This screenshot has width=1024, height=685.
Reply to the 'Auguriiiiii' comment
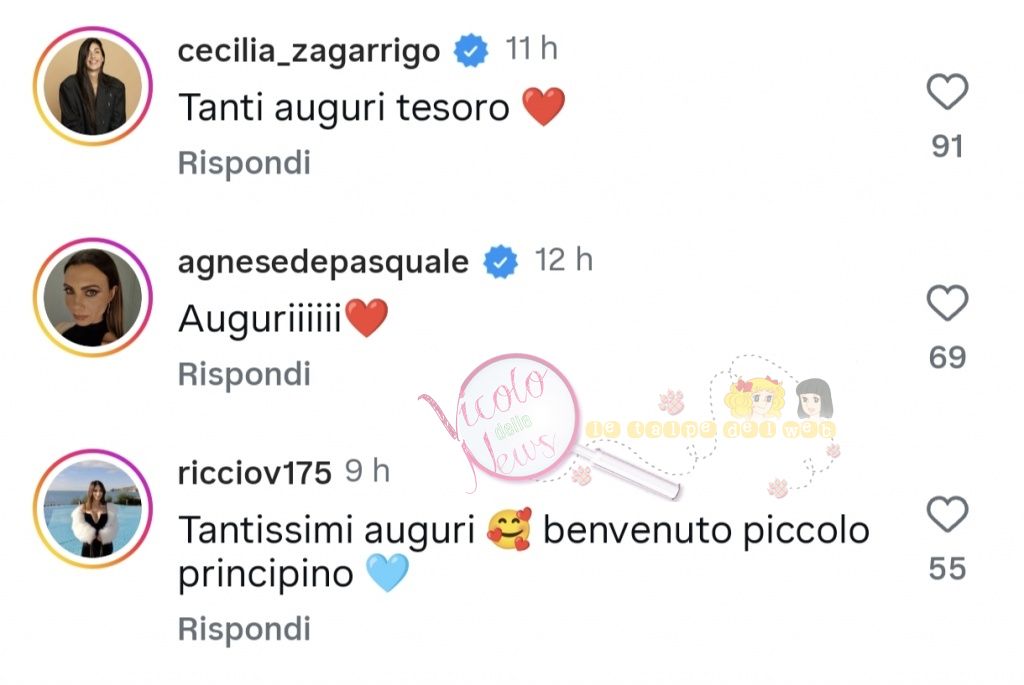[x=244, y=374]
